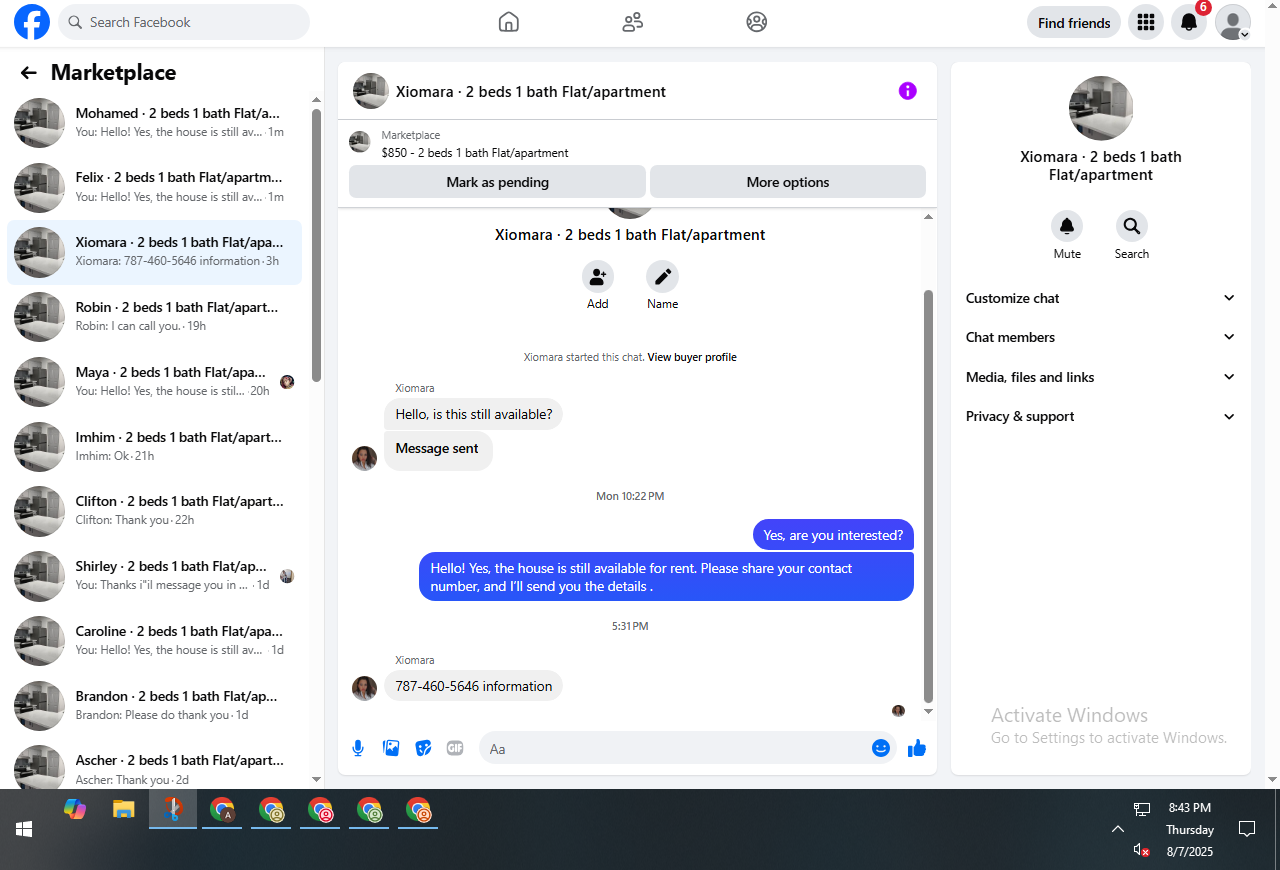
Task: Open Copilot from the taskbar
Action: (x=75, y=810)
